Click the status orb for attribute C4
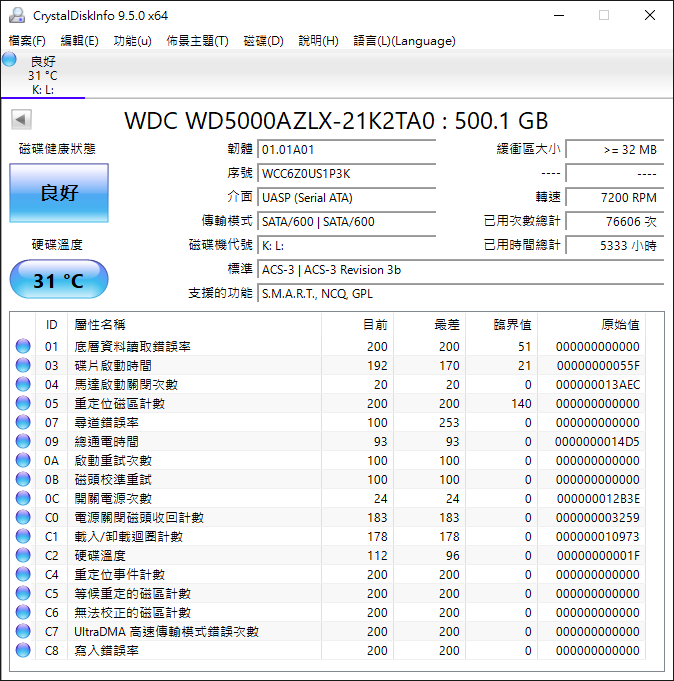The height and width of the screenshot is (681, 674). click(x=23, y=574)
